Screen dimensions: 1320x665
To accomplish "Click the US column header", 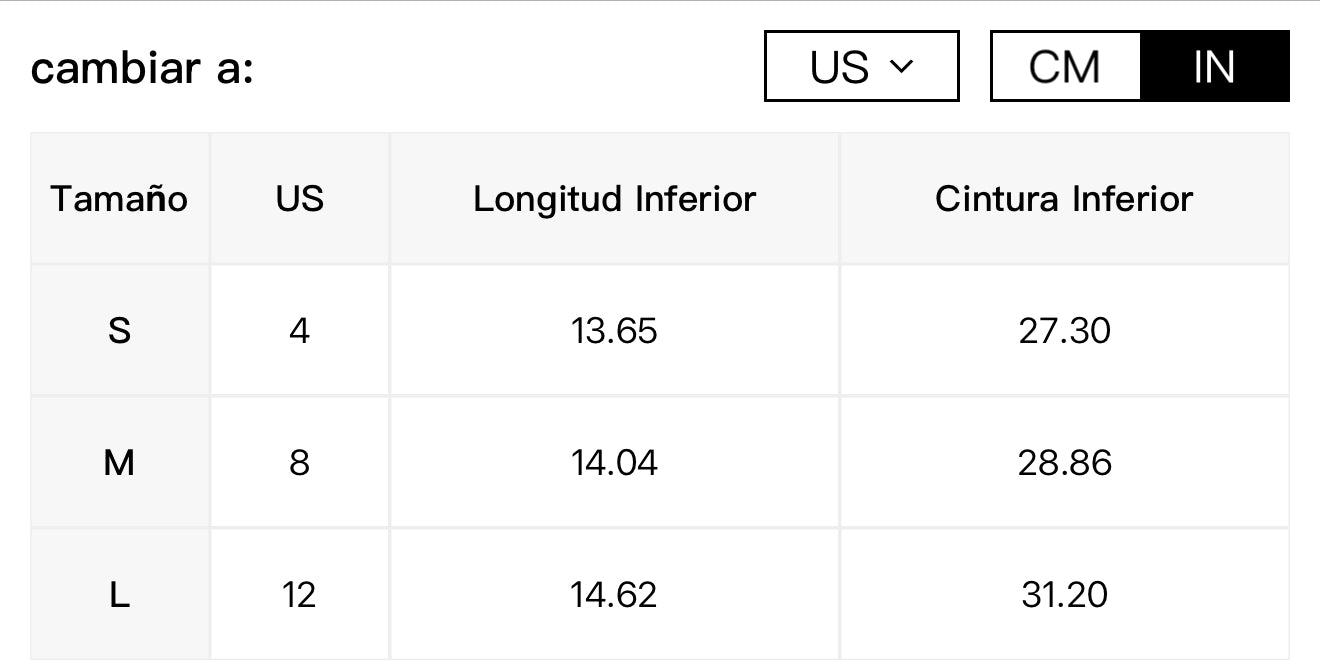I will tap(300, 198).
